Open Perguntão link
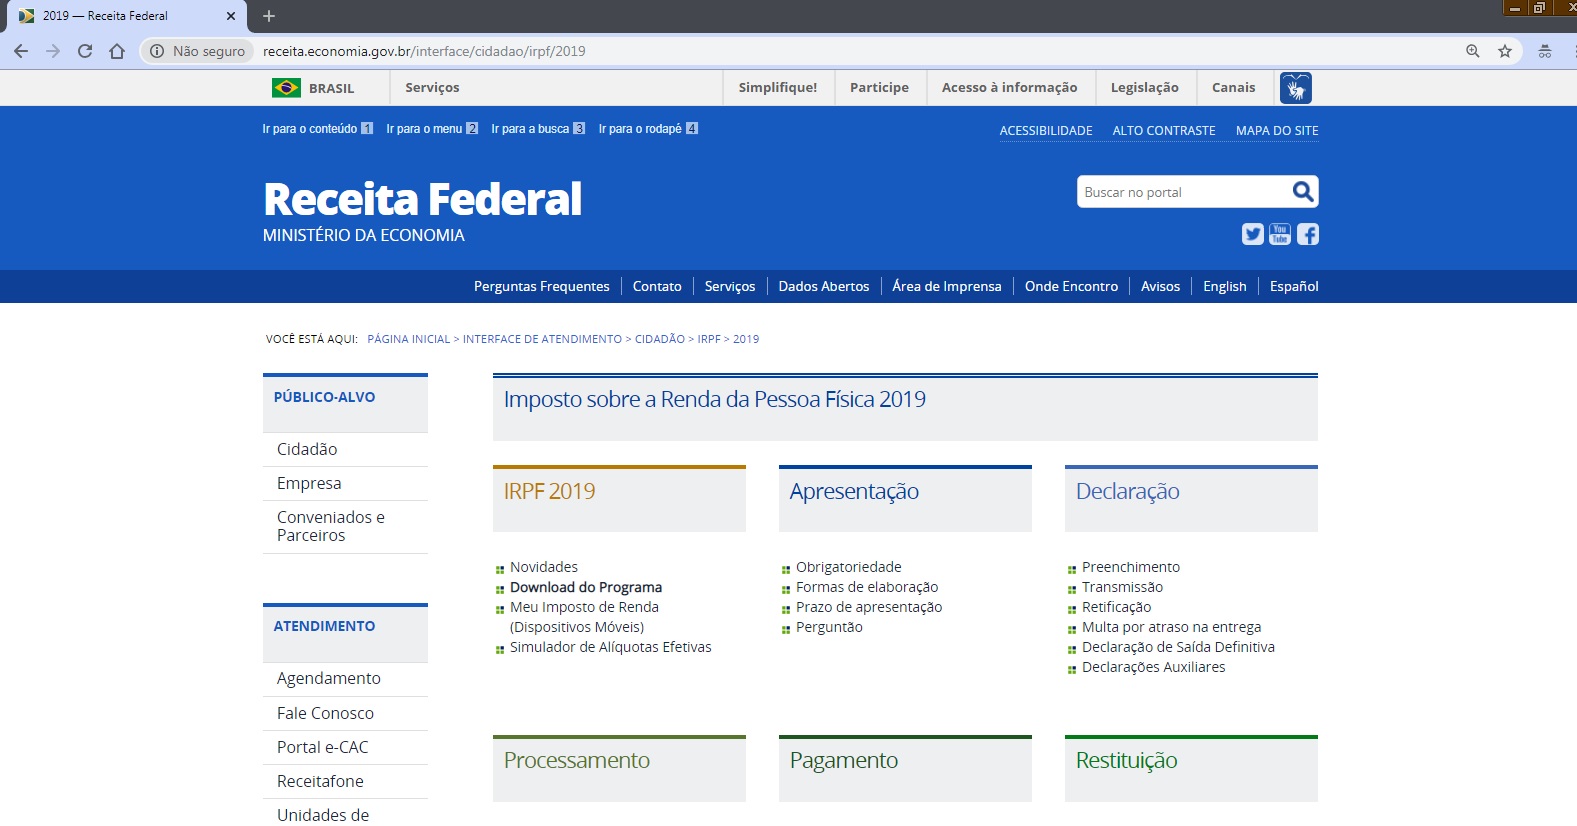The height and width of the screenshot is (826, 1577). [x=829, y=627]
